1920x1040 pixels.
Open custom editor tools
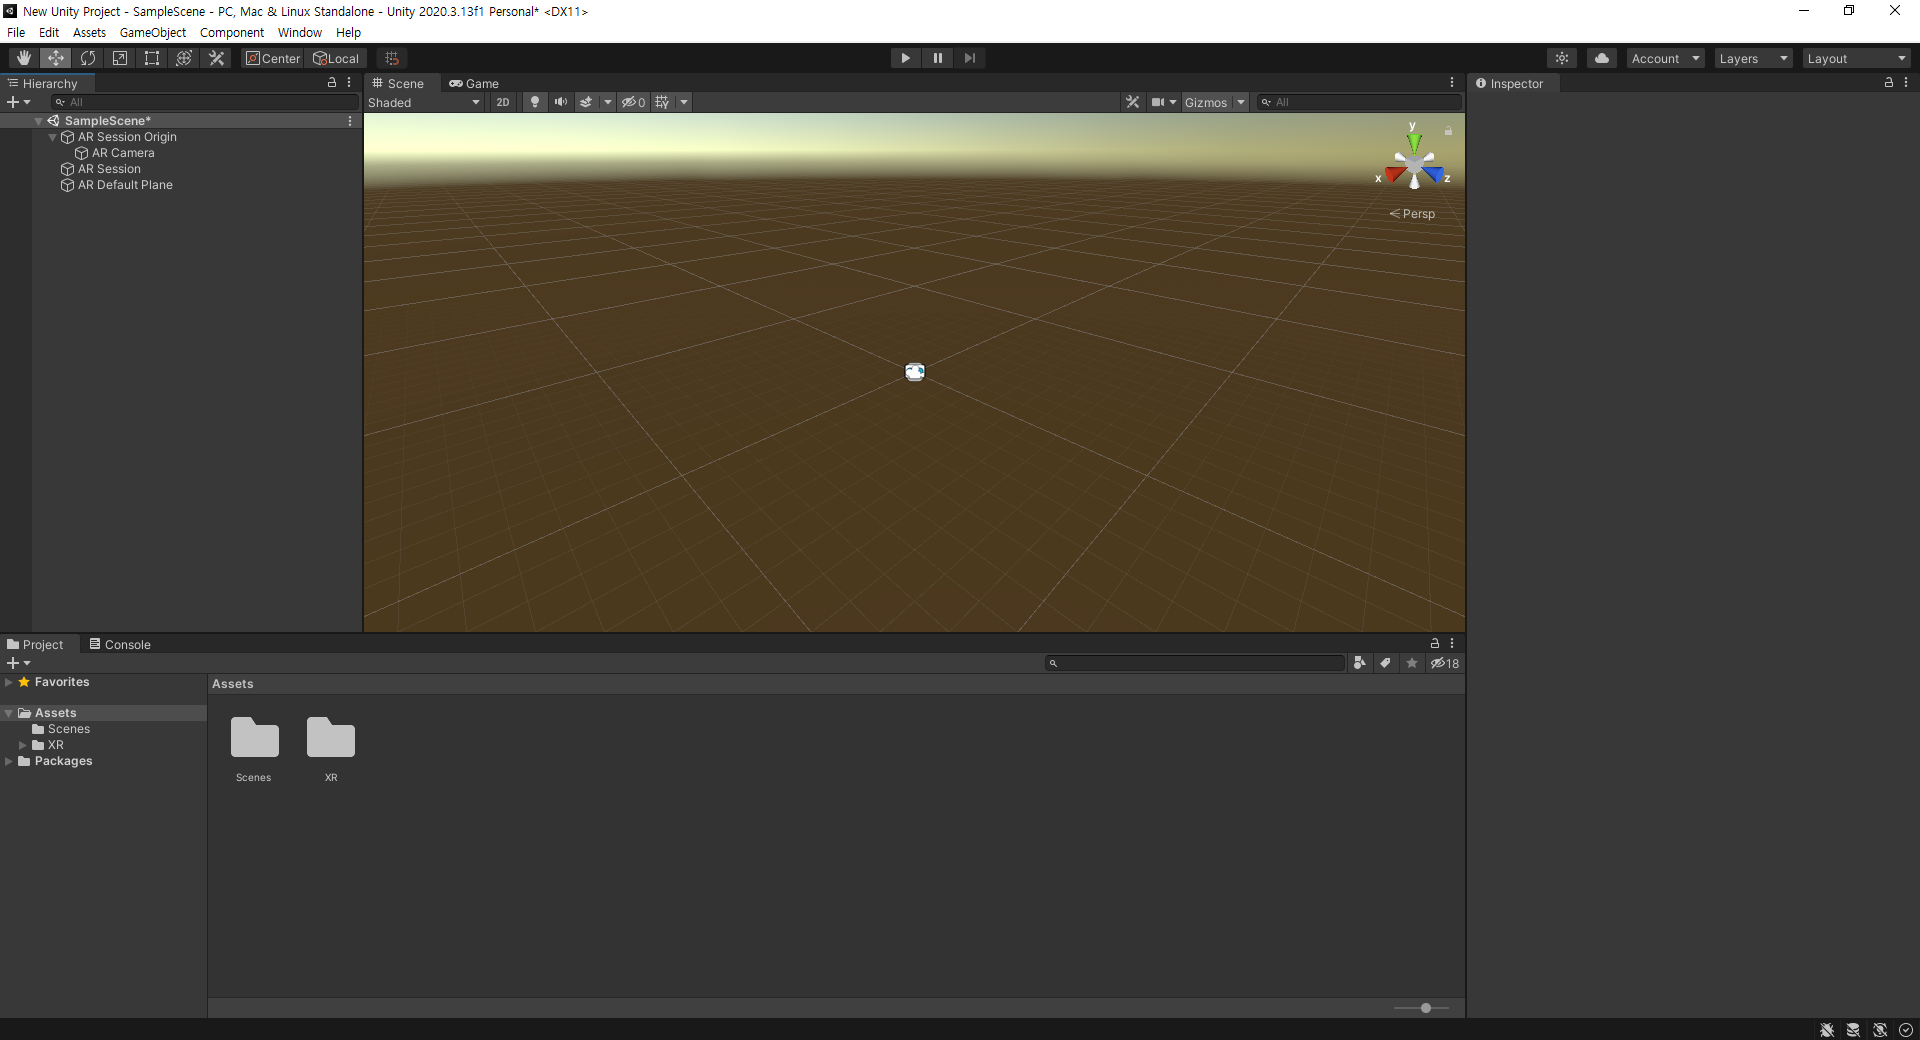coord(216,58)
